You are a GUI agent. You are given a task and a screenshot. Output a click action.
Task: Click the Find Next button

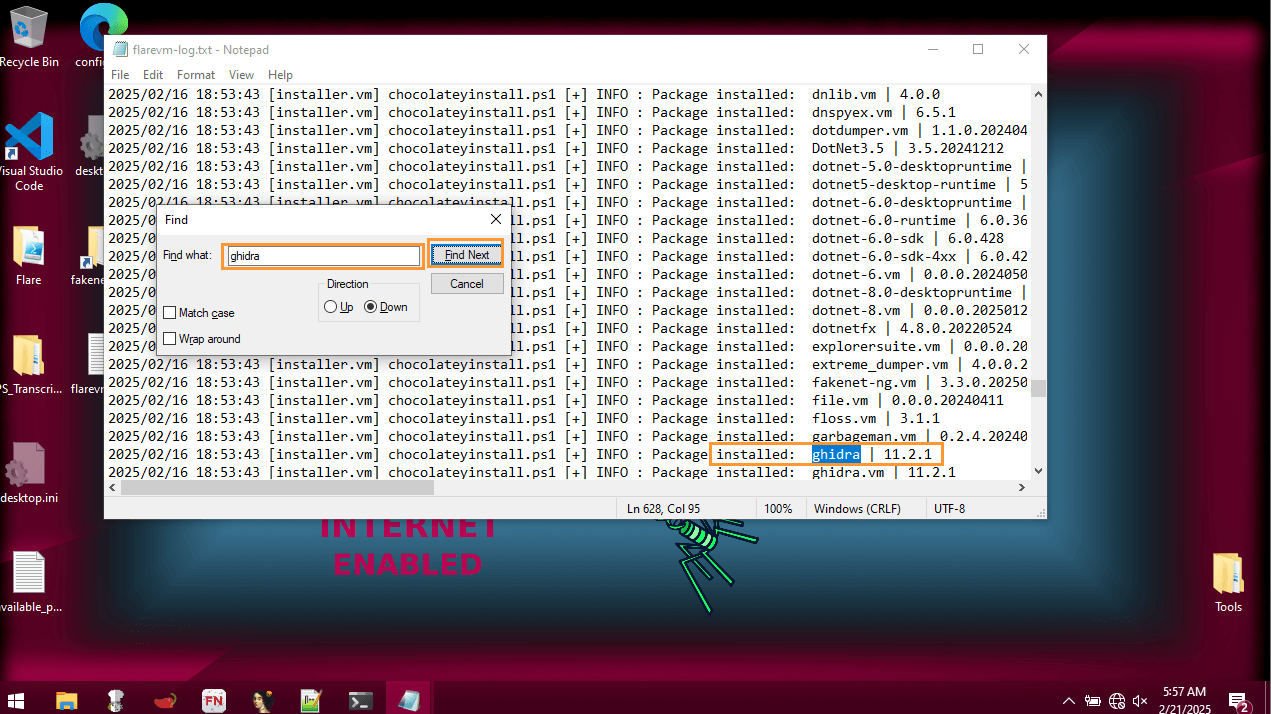point(467,255)
